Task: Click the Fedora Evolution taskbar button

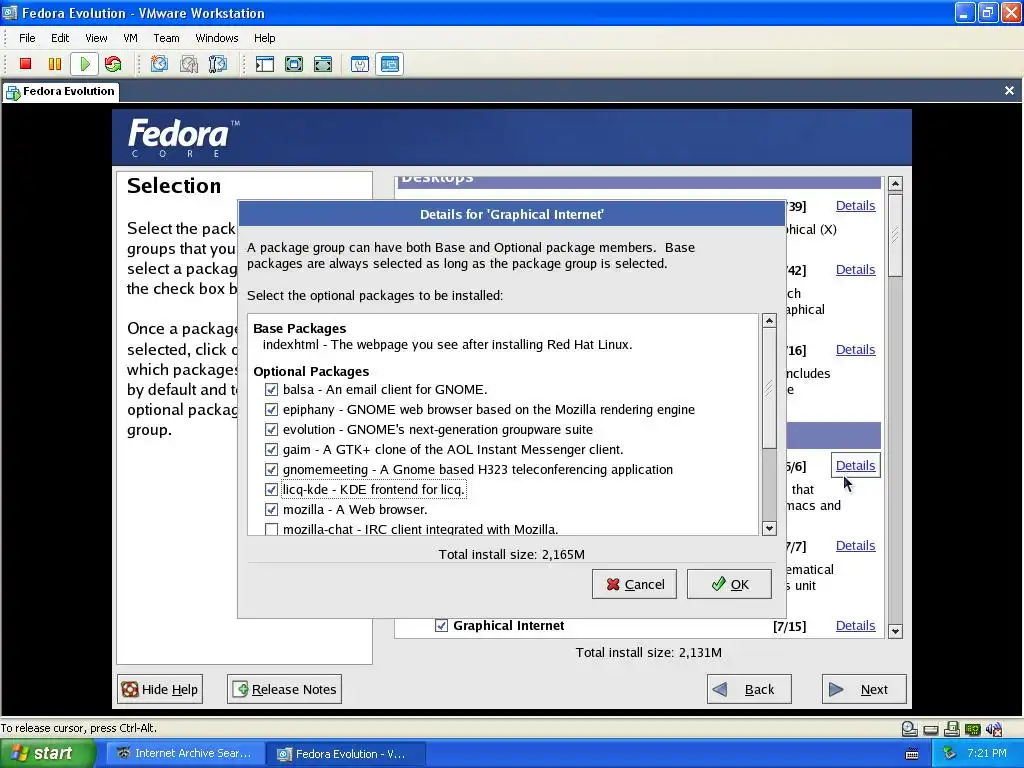Action: point(346,754)
